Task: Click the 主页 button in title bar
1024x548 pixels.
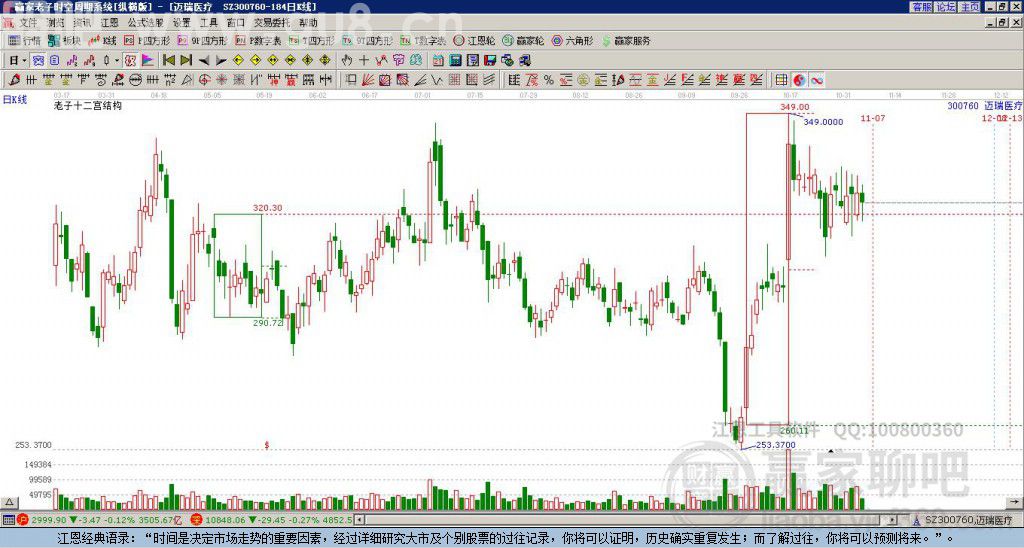Action: pos(969,7)
